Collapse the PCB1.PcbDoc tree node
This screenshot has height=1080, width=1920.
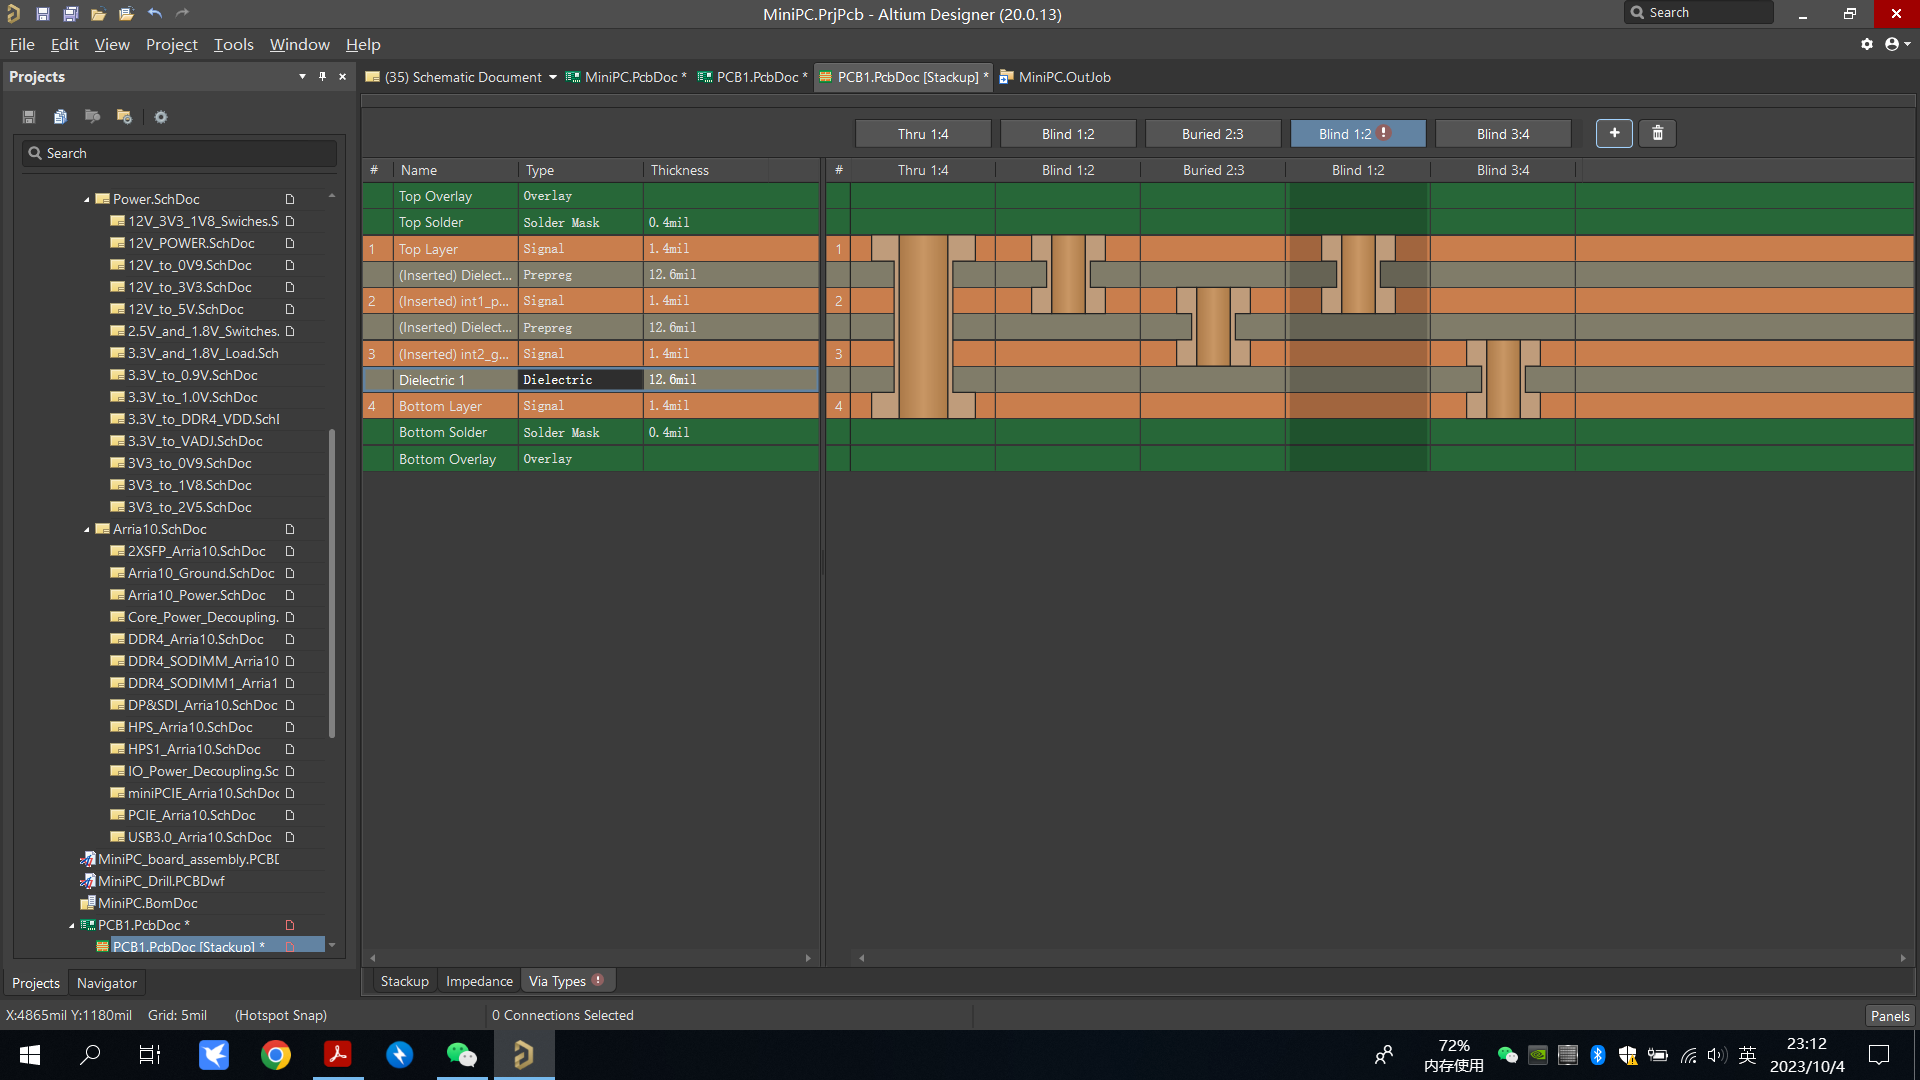pos(72,925)
